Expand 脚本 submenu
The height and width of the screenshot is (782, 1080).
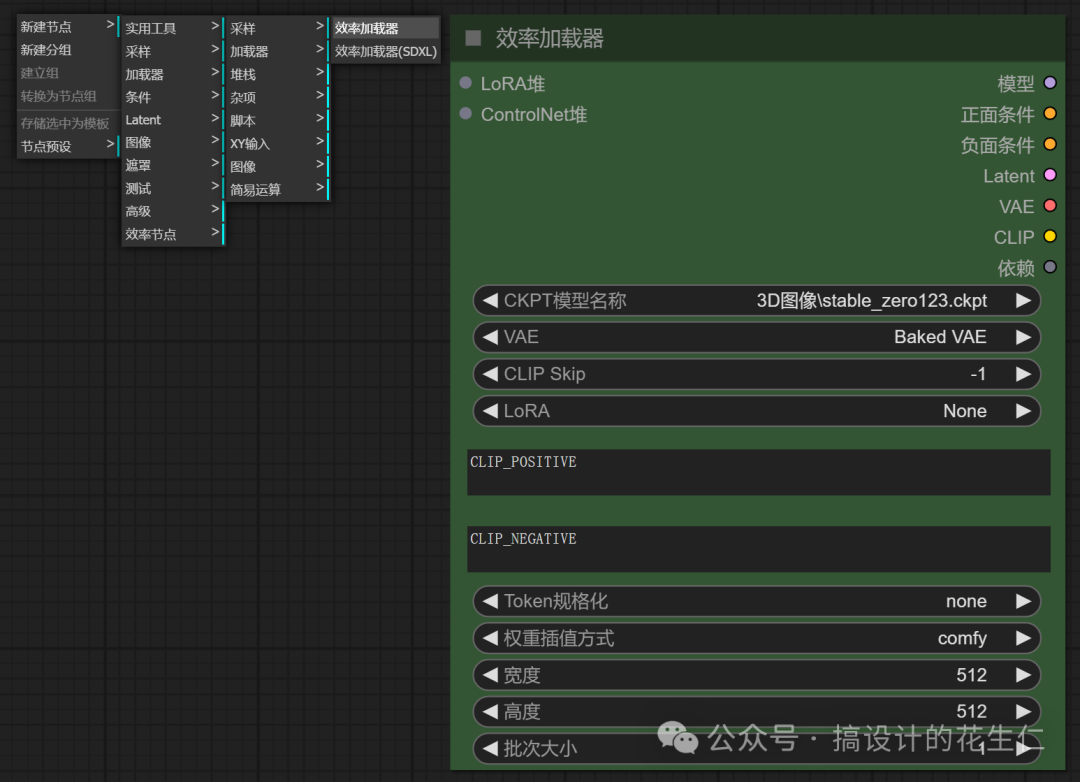click(277, 121)
